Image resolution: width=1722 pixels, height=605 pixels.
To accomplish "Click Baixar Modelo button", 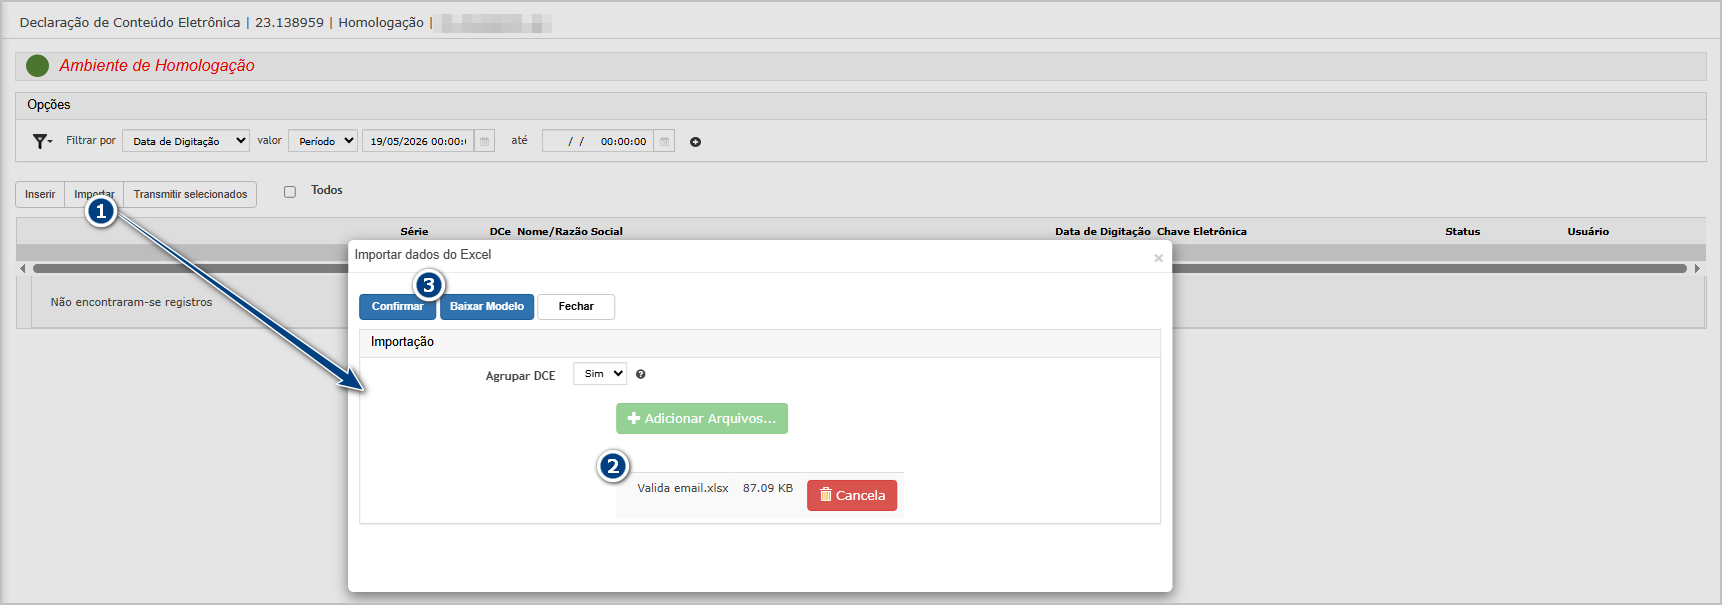I will 487,307.
